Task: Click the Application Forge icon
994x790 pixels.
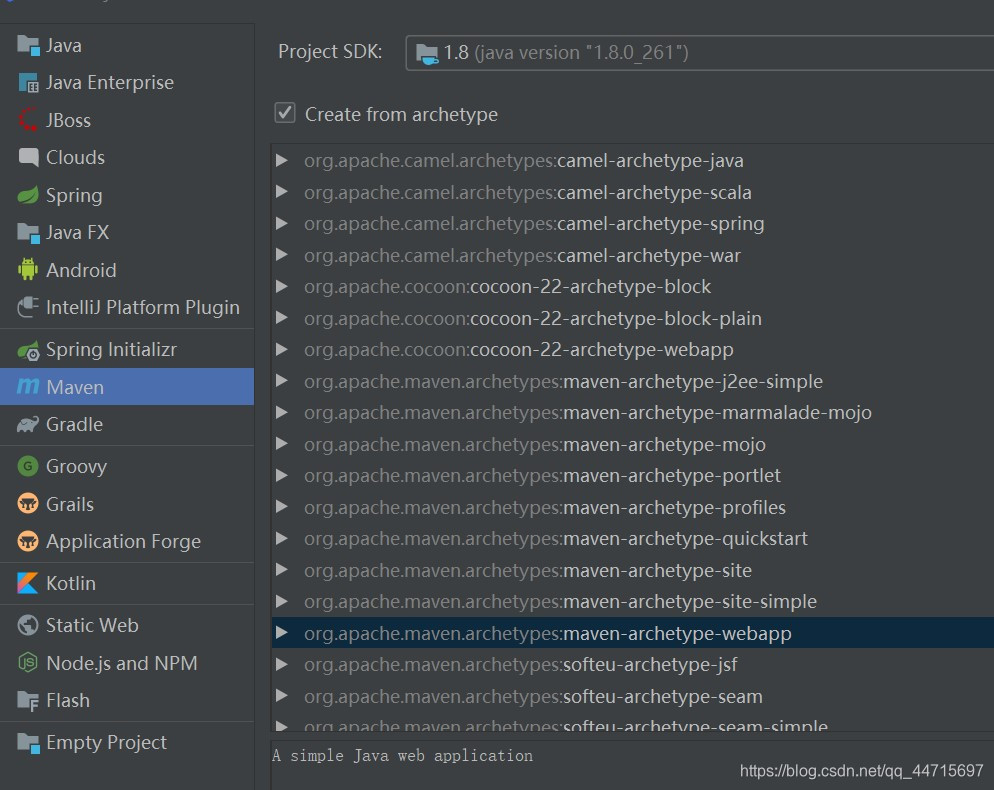Action: (x=28, y=541)
